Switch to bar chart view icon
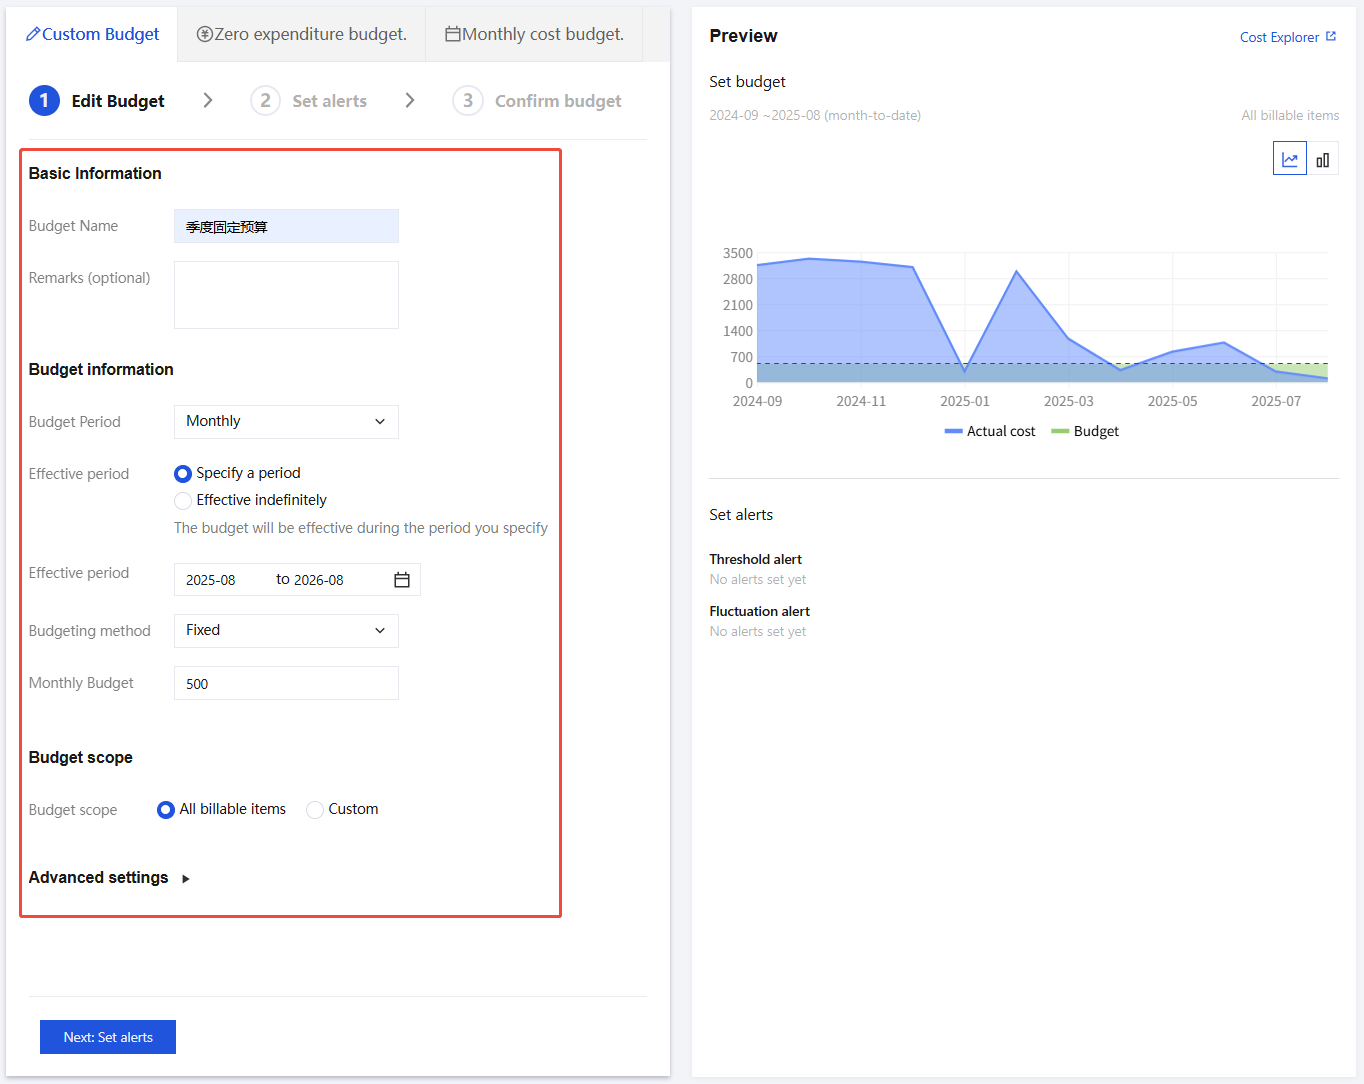 click(1322, 159)
